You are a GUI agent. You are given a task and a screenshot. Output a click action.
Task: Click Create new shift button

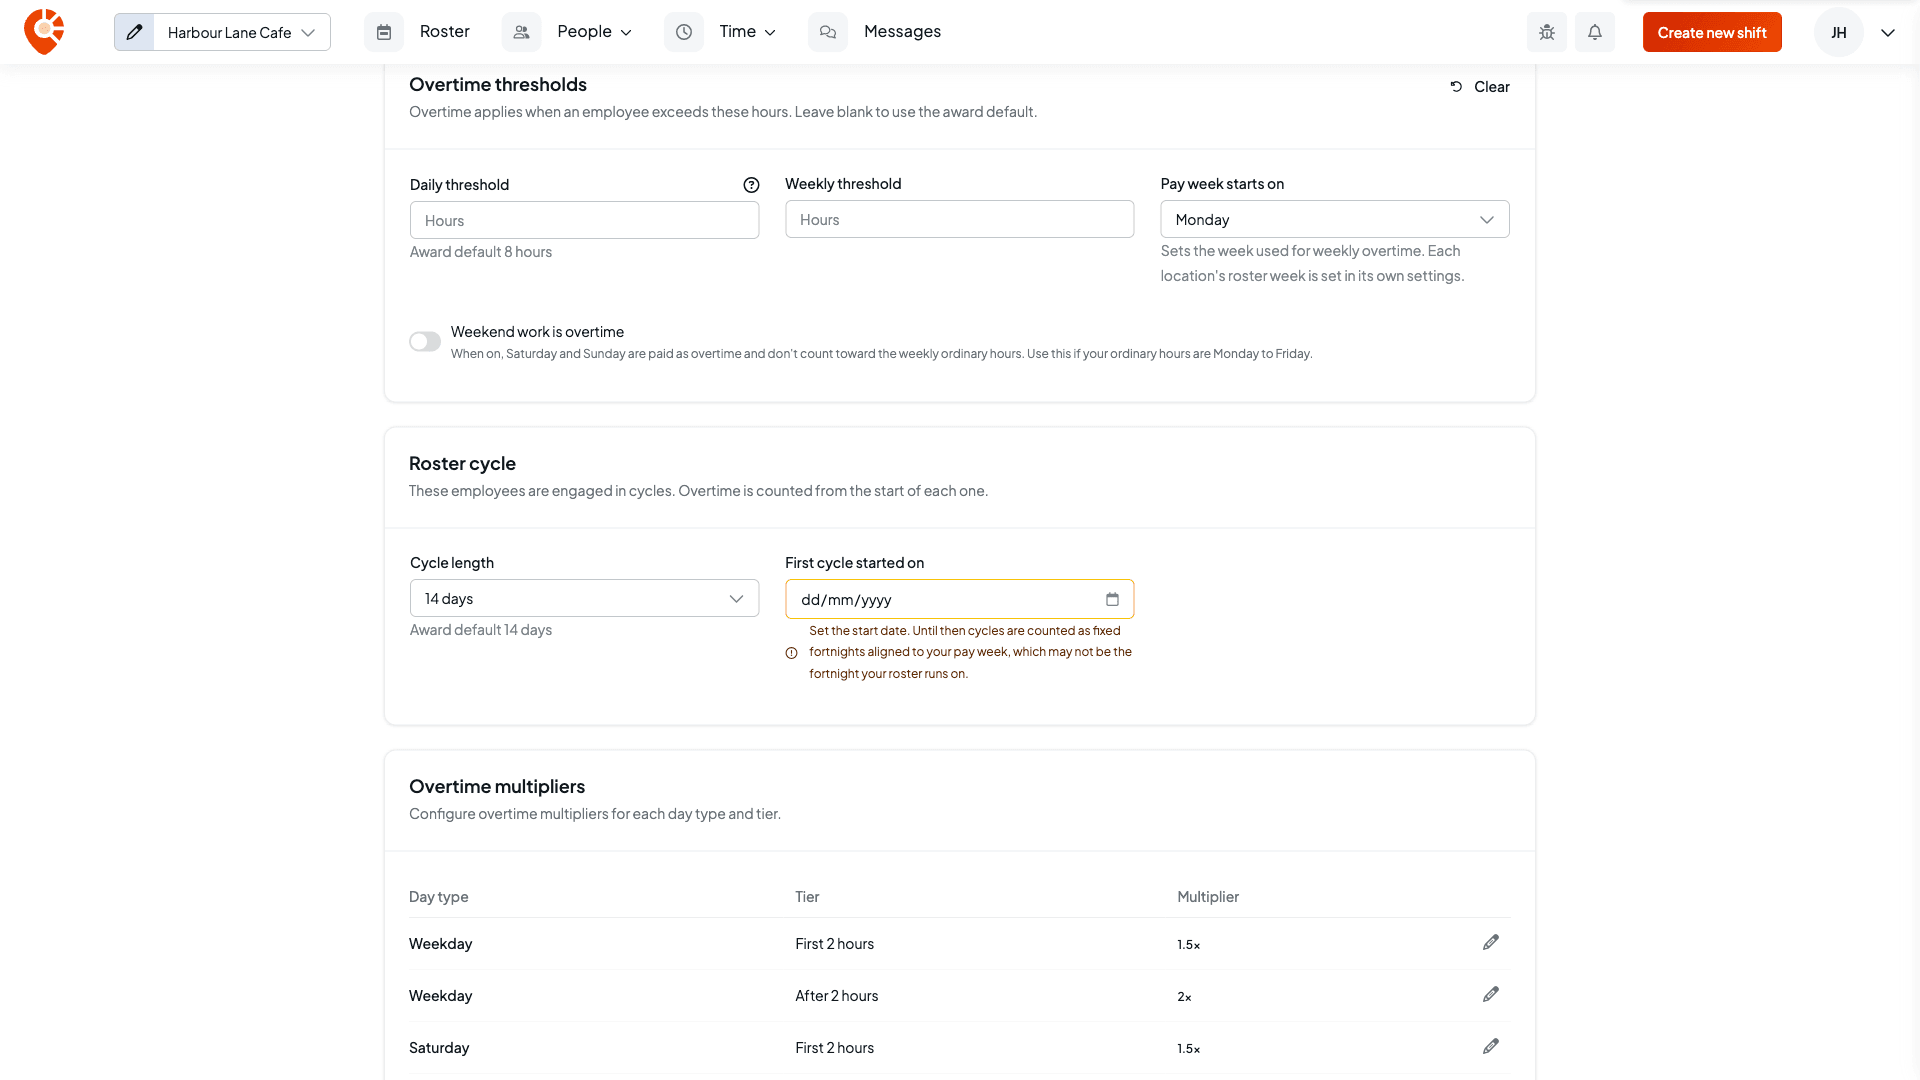click(x=1712, y=32)
